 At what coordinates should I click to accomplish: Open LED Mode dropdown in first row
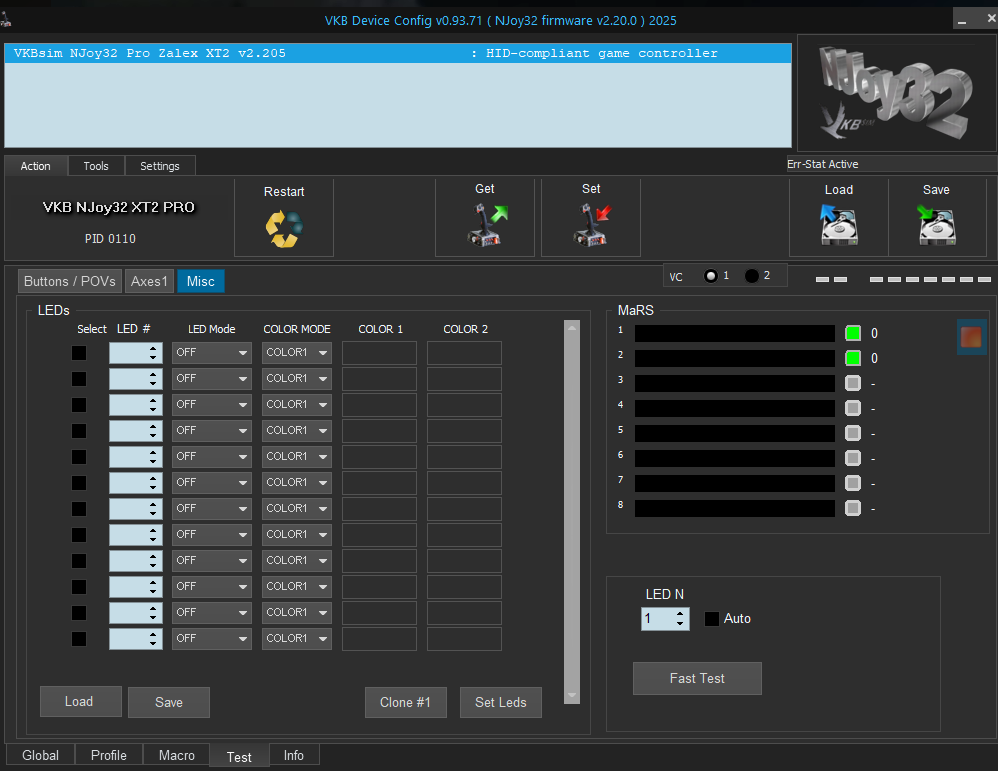pyautogui.click(x=211, y=353)
